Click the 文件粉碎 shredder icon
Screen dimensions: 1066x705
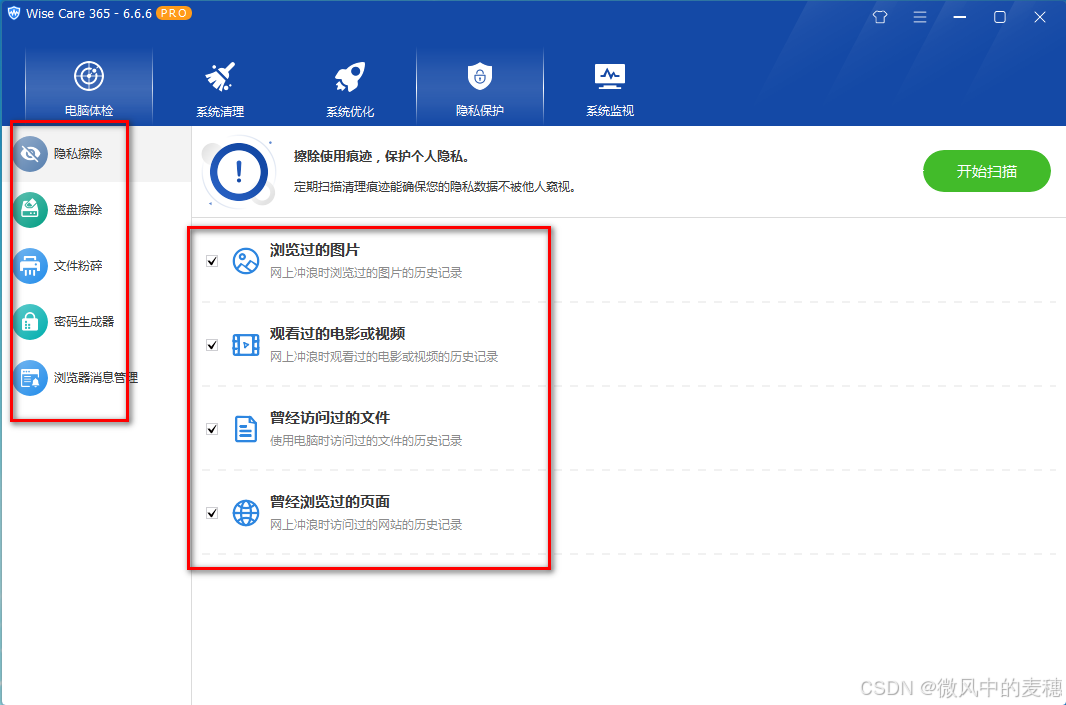point(30,265)
